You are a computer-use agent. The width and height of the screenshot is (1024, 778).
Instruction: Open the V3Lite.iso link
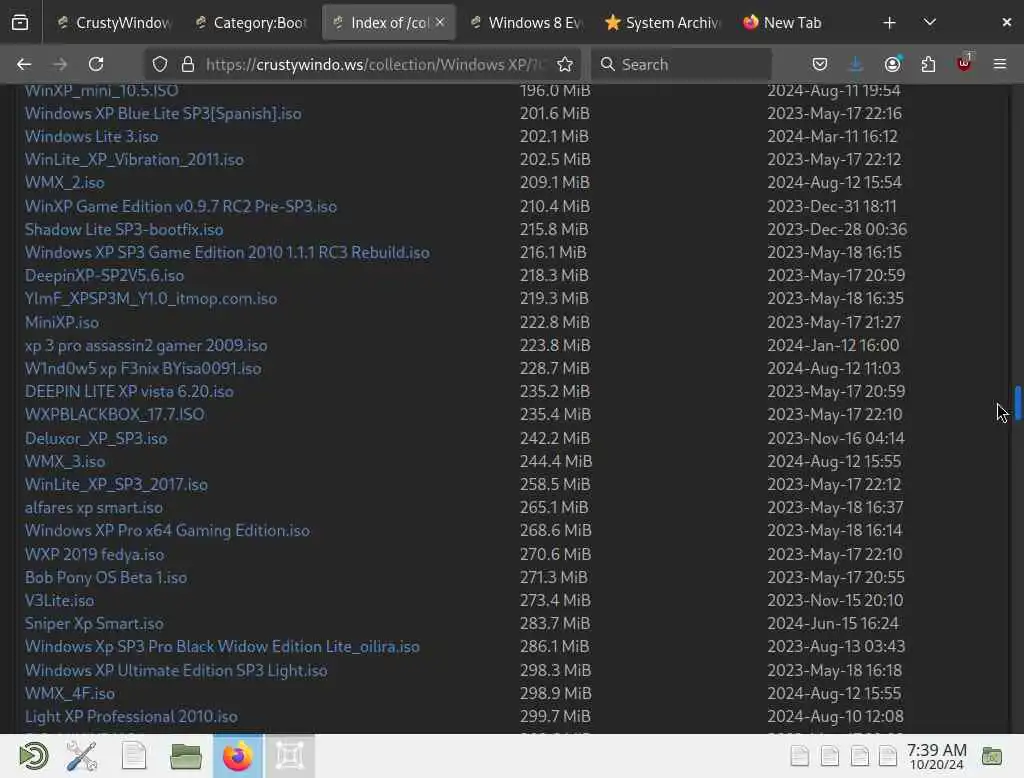coord(59,600)
